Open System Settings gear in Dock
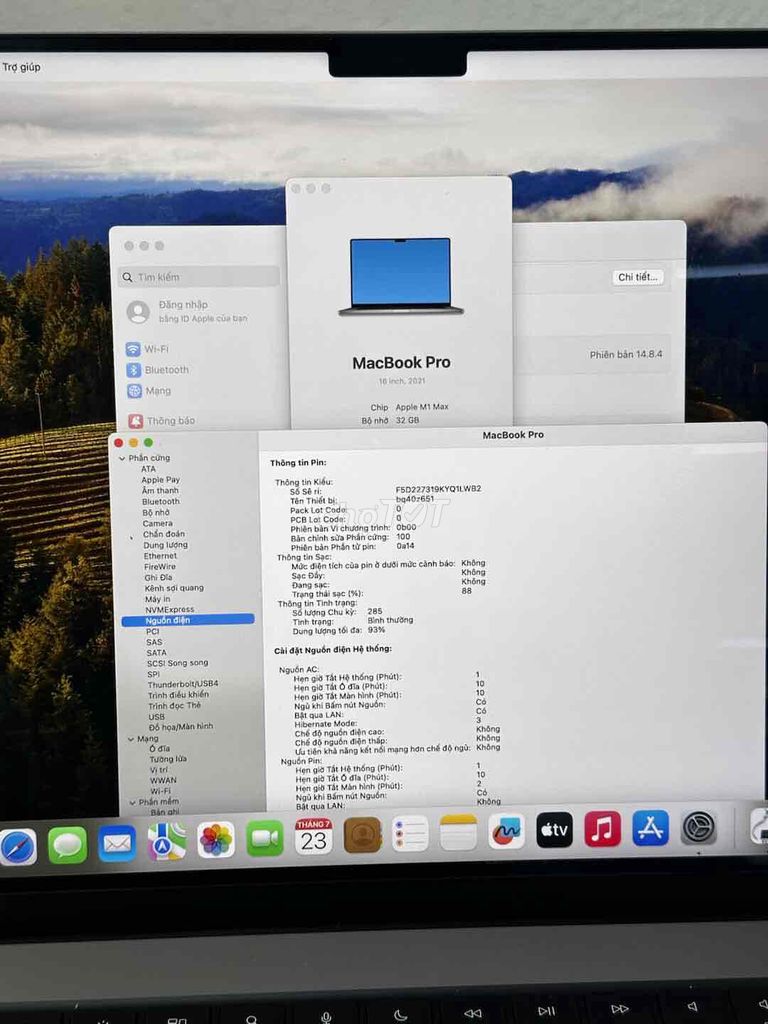Screen dimensions: 768x1024 click(x=699, y=827)
